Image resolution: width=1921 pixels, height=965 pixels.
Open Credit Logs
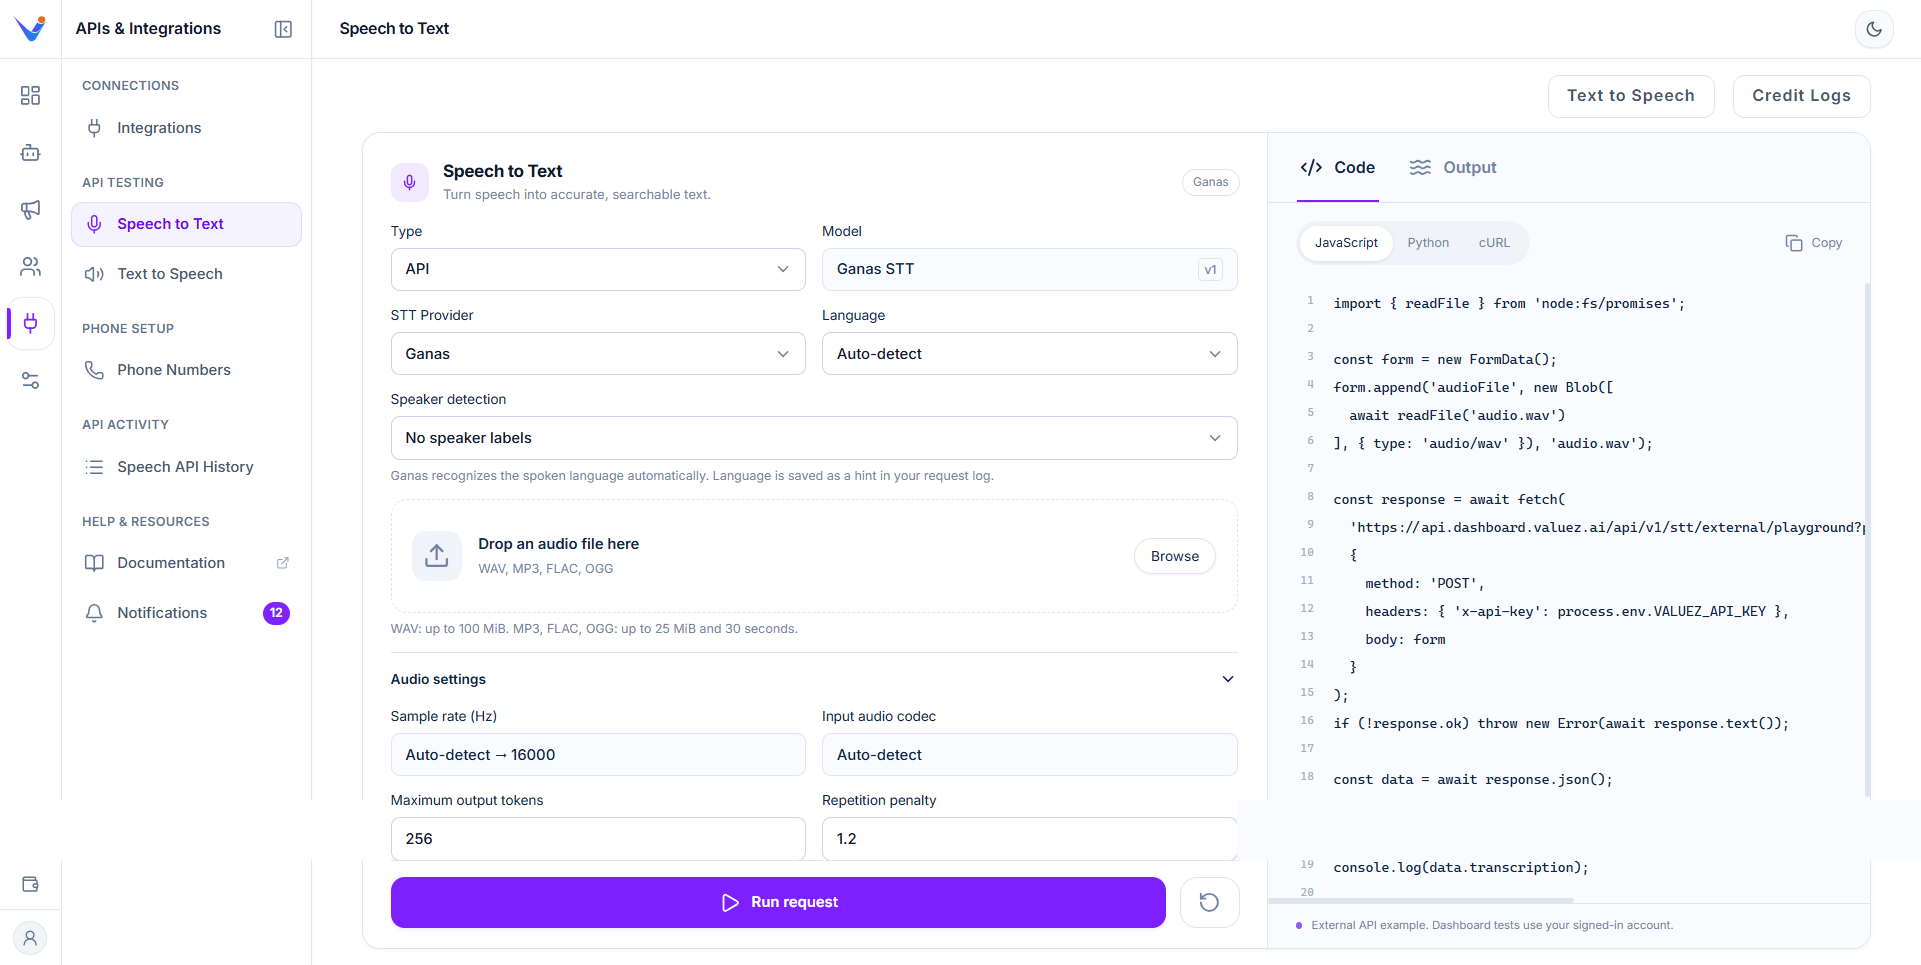coord(1801,96)
